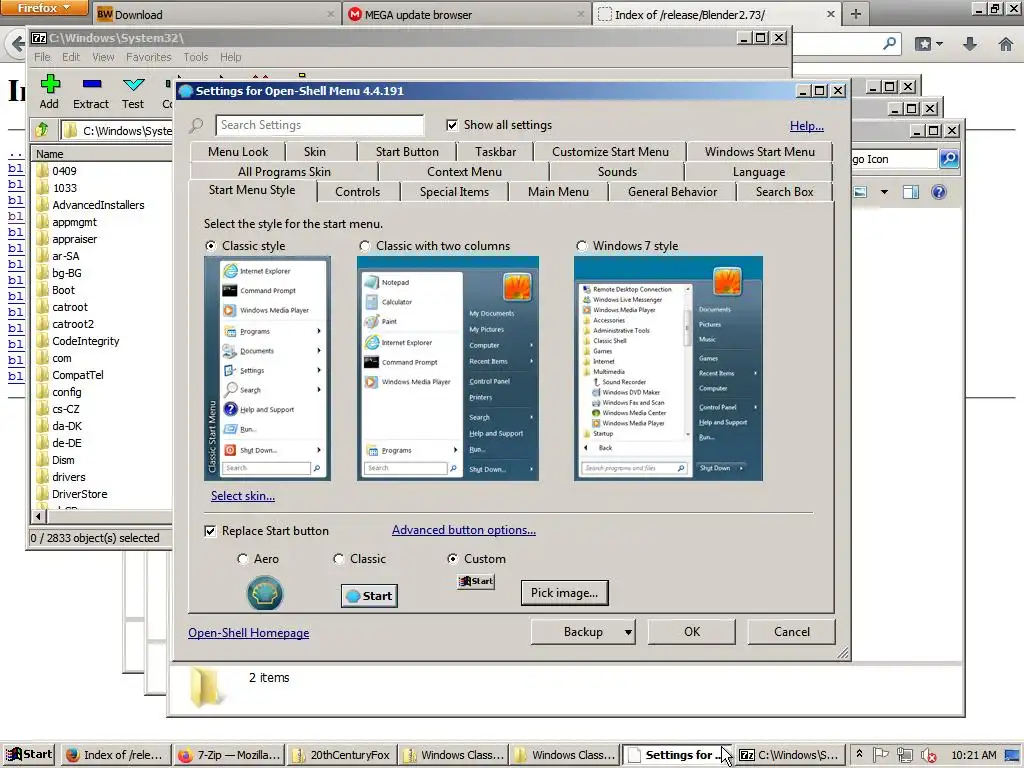Open the Start Button tab
The image size is (1024, 768).
pyautogui.click(x=407, y=152)
